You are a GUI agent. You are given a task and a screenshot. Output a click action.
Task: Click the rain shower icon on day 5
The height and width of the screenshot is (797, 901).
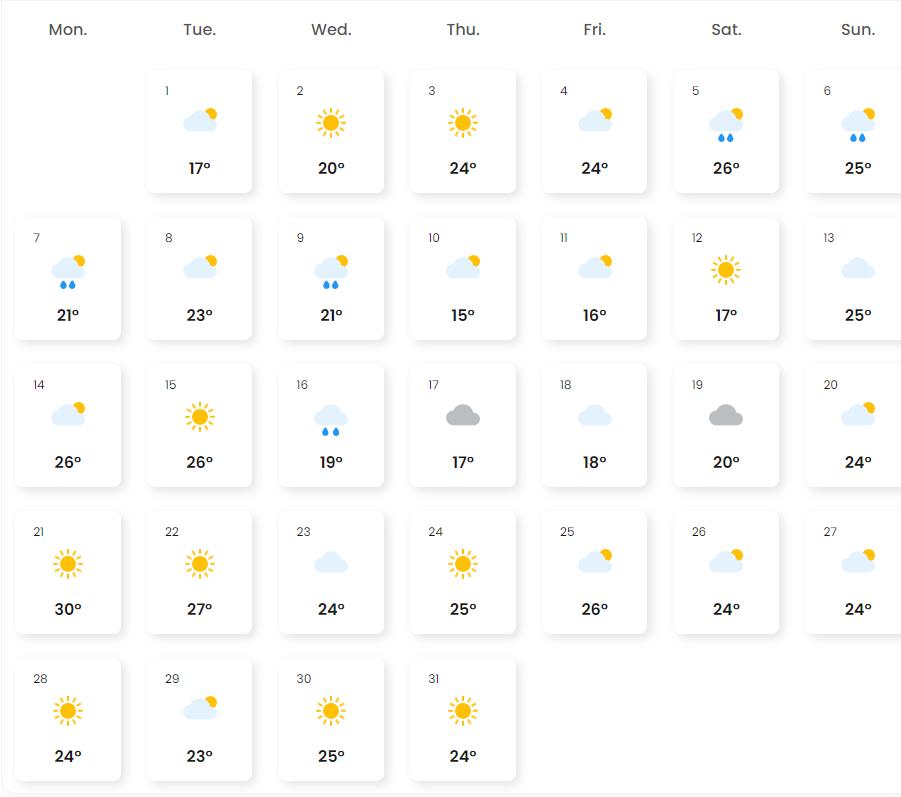(x=726, y=124)
